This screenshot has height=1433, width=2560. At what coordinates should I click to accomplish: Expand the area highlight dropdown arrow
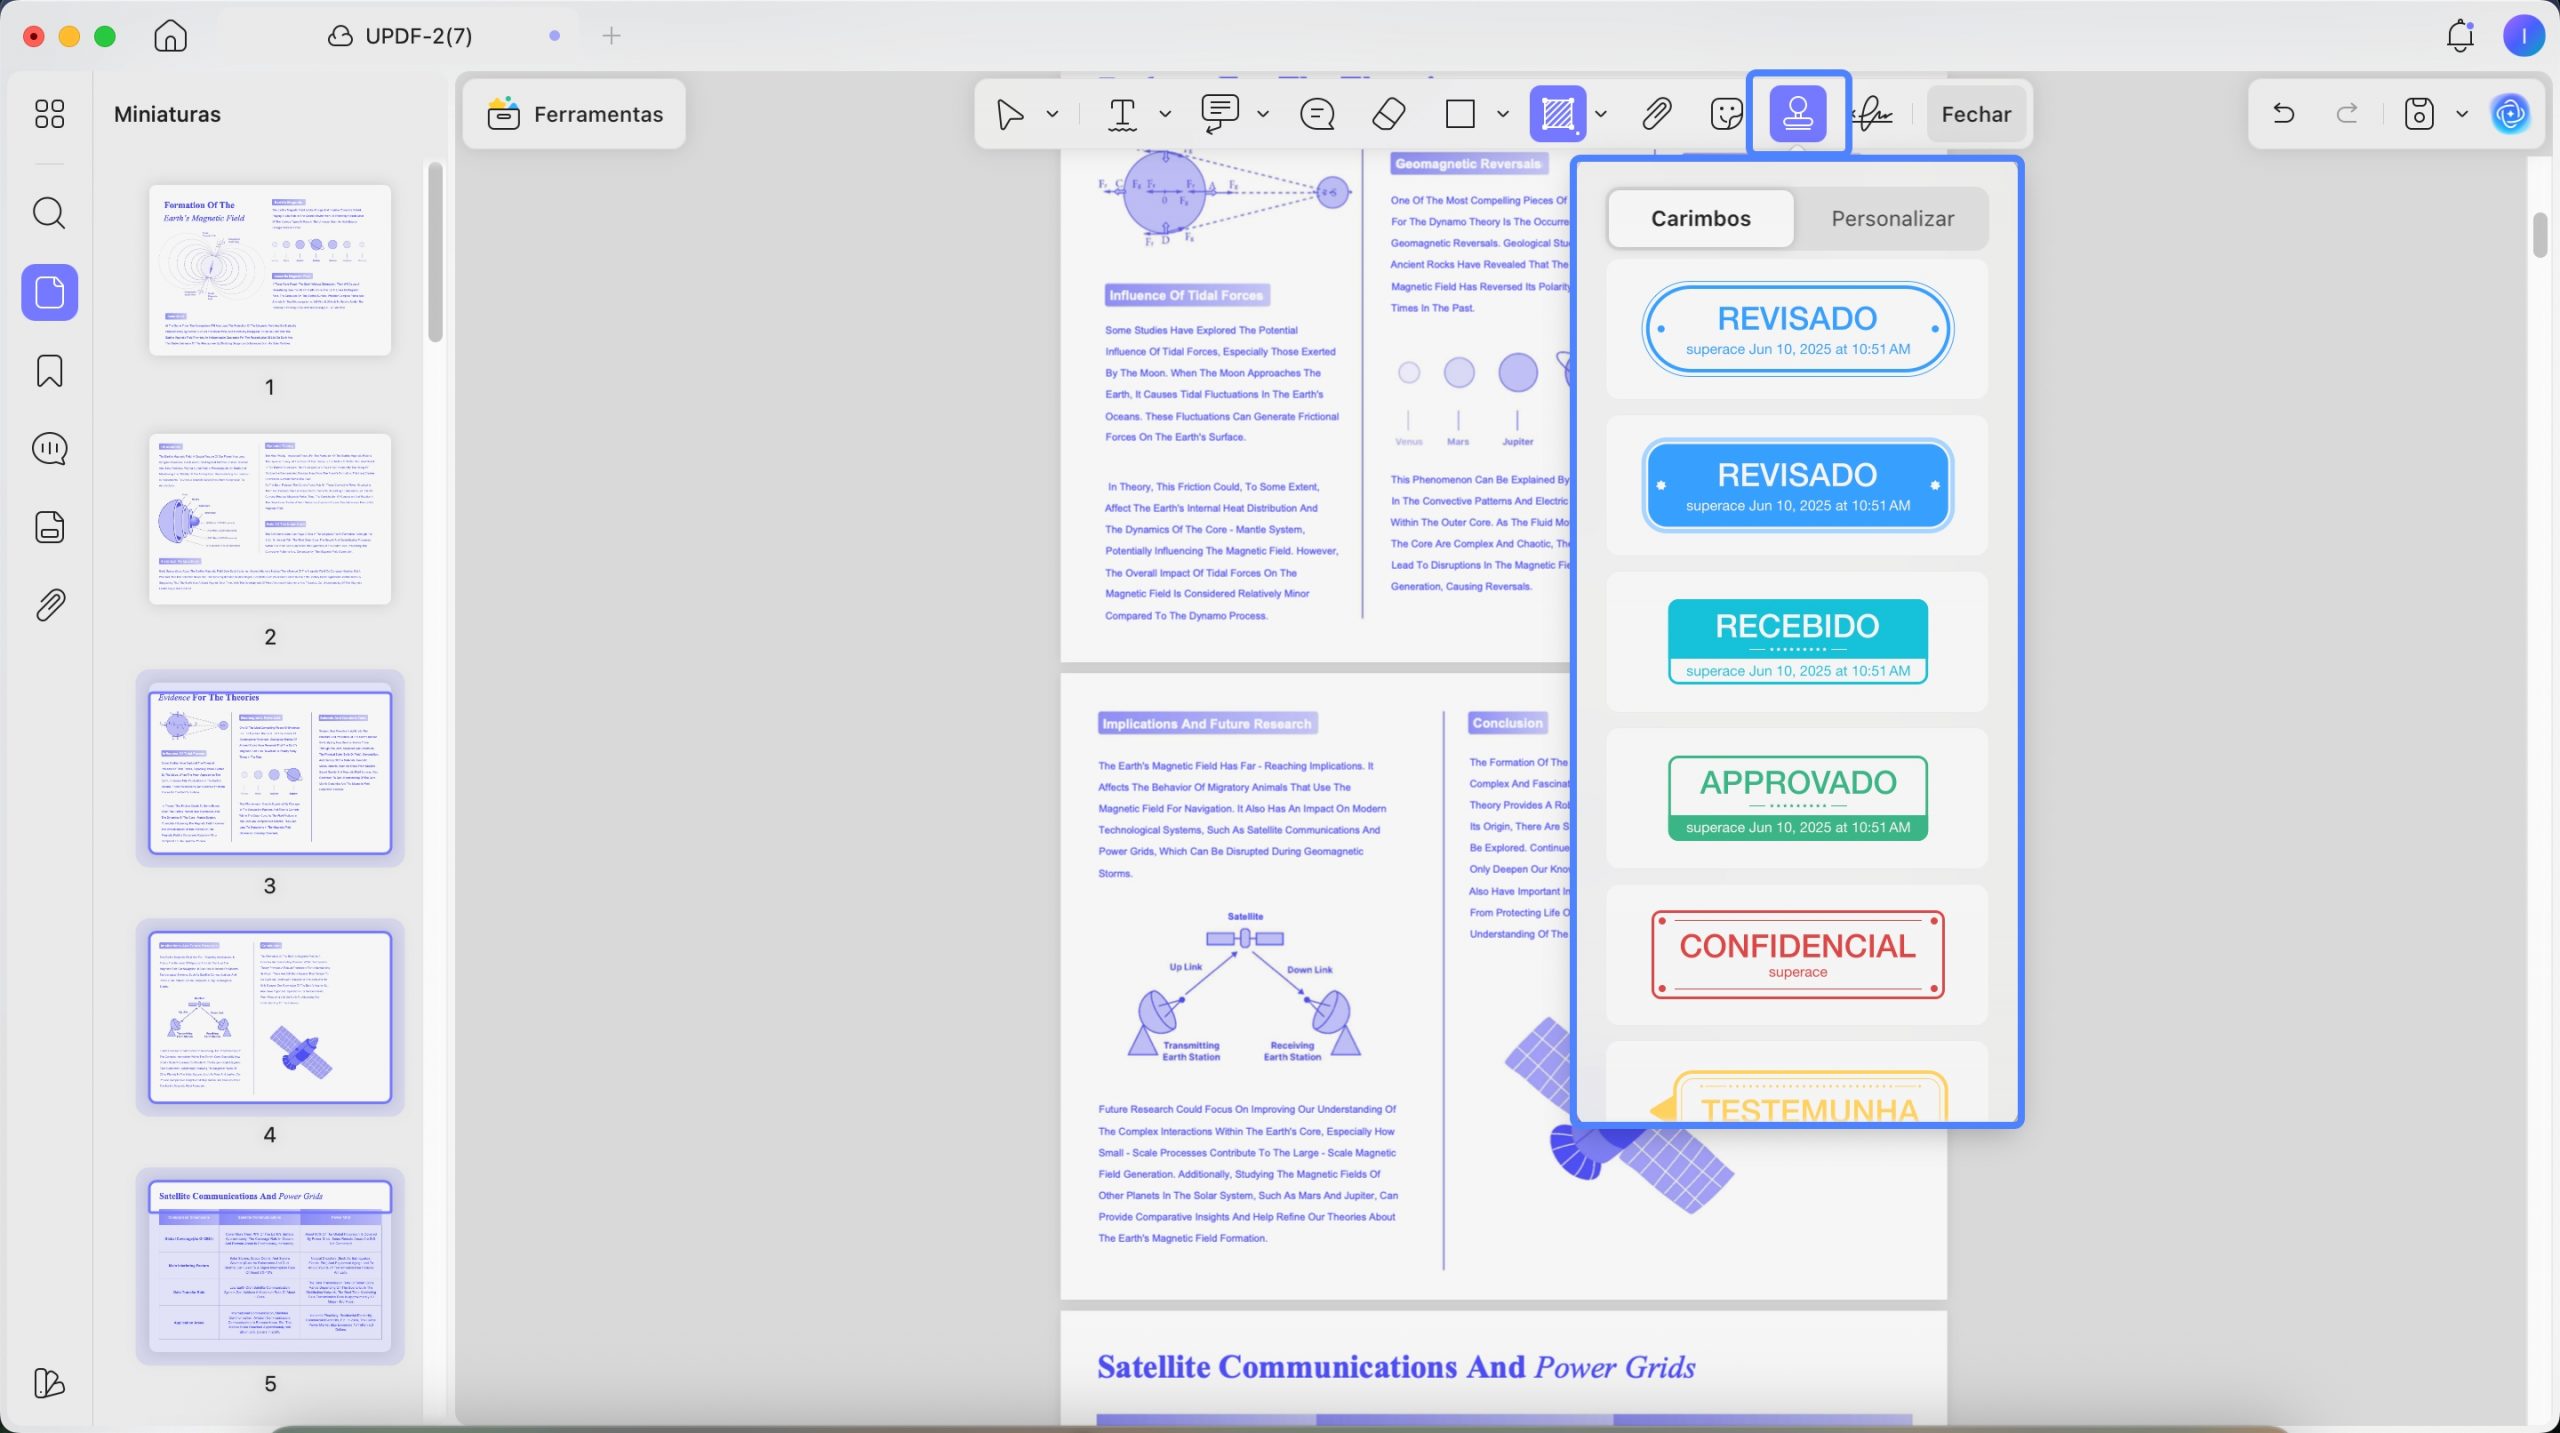coord(1601,114)
